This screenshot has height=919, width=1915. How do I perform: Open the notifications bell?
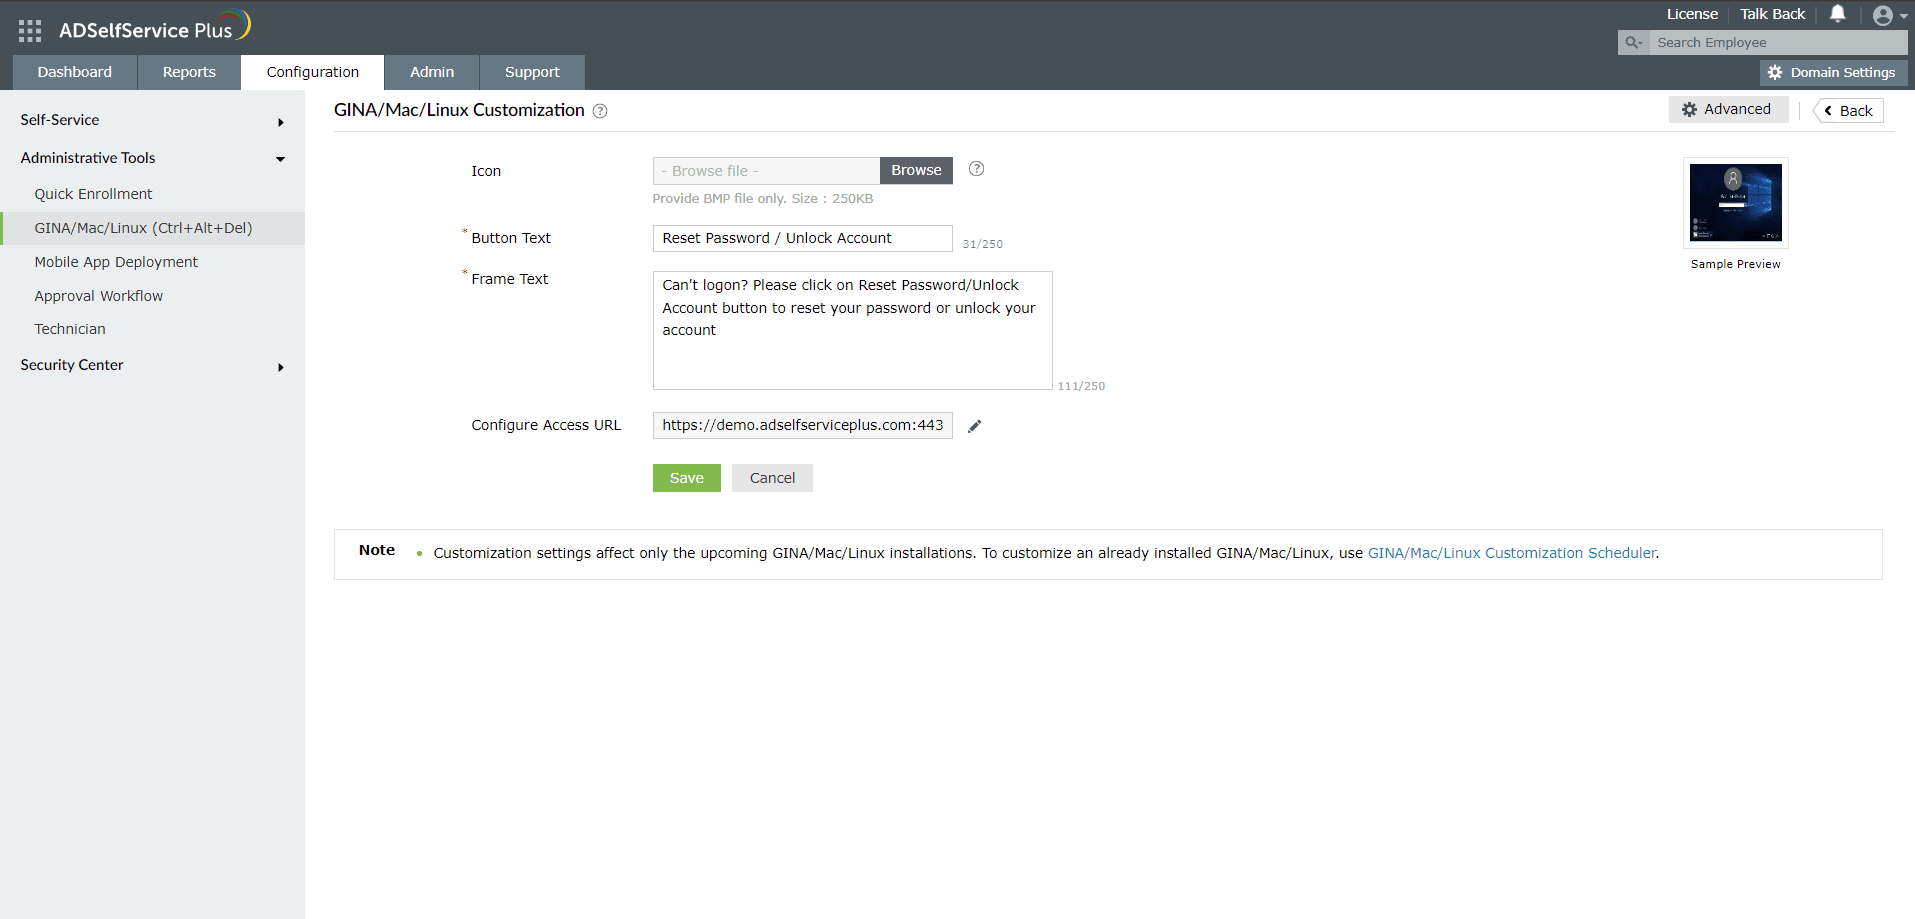1838,14
